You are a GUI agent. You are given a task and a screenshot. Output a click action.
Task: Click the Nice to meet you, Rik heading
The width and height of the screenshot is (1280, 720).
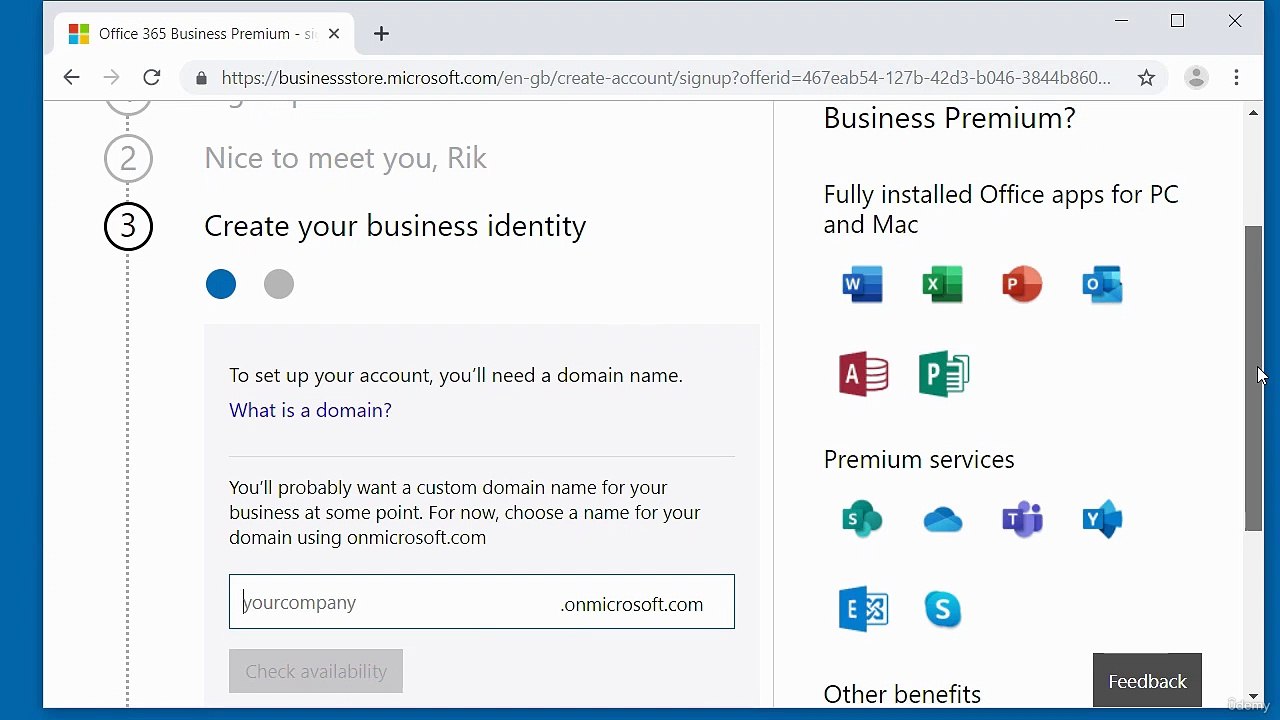point(345,158)
